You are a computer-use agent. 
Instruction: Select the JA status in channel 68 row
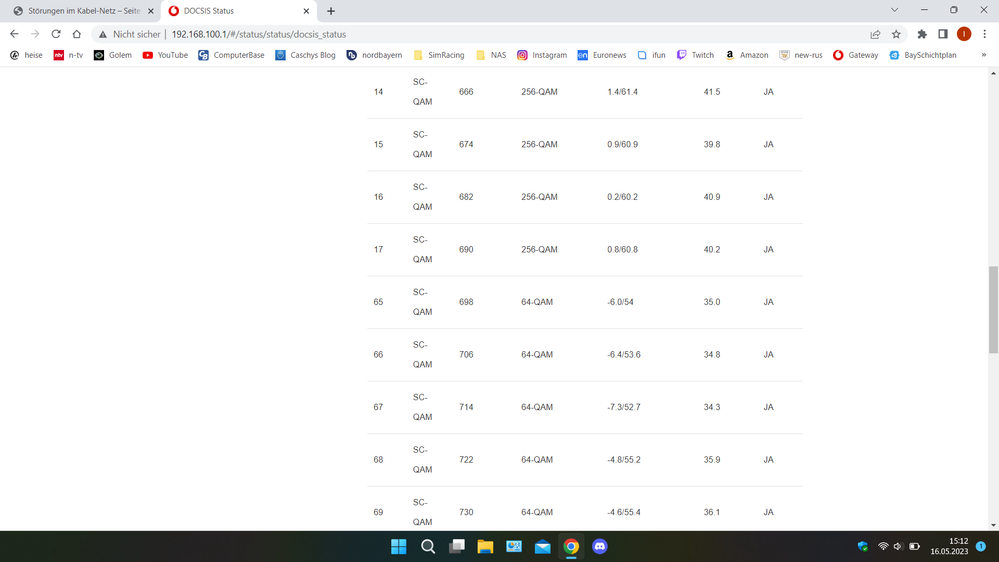pos(768,459)
